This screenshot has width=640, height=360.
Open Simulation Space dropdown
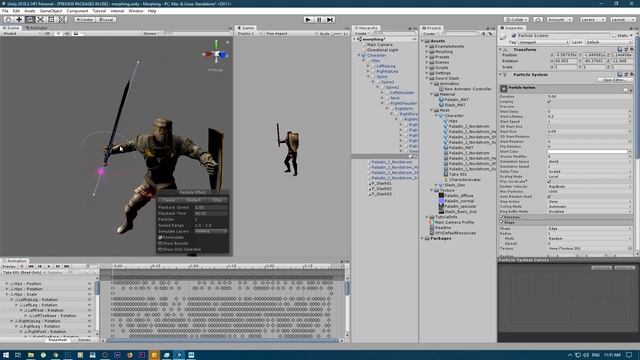pos(589,162)
